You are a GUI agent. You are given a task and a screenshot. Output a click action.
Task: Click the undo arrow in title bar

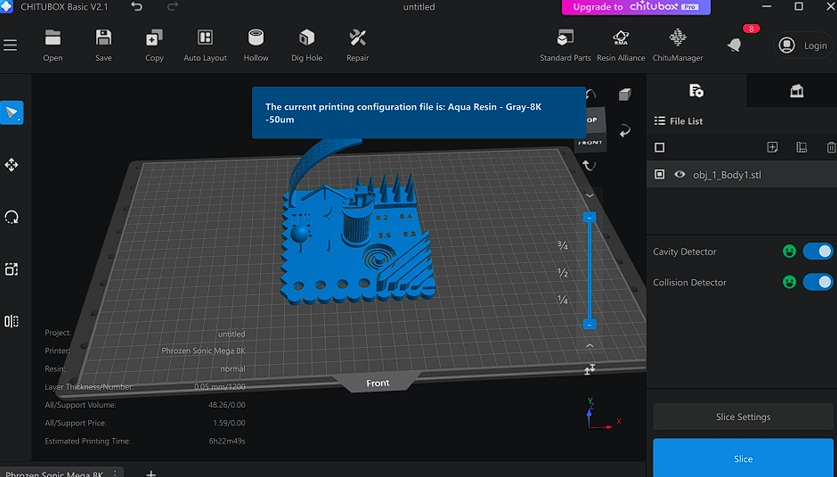tap(137, 7)
